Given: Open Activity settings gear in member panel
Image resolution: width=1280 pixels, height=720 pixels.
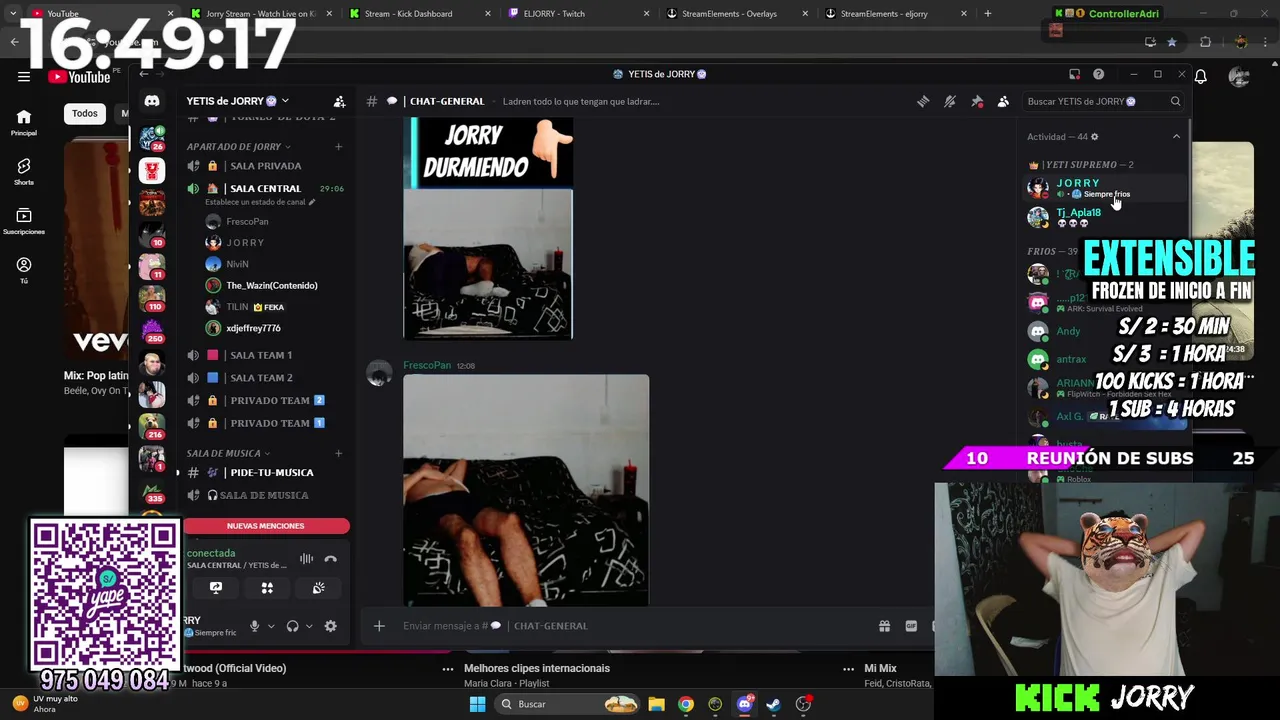Looking at the screenshot, I should [1094, 137].
